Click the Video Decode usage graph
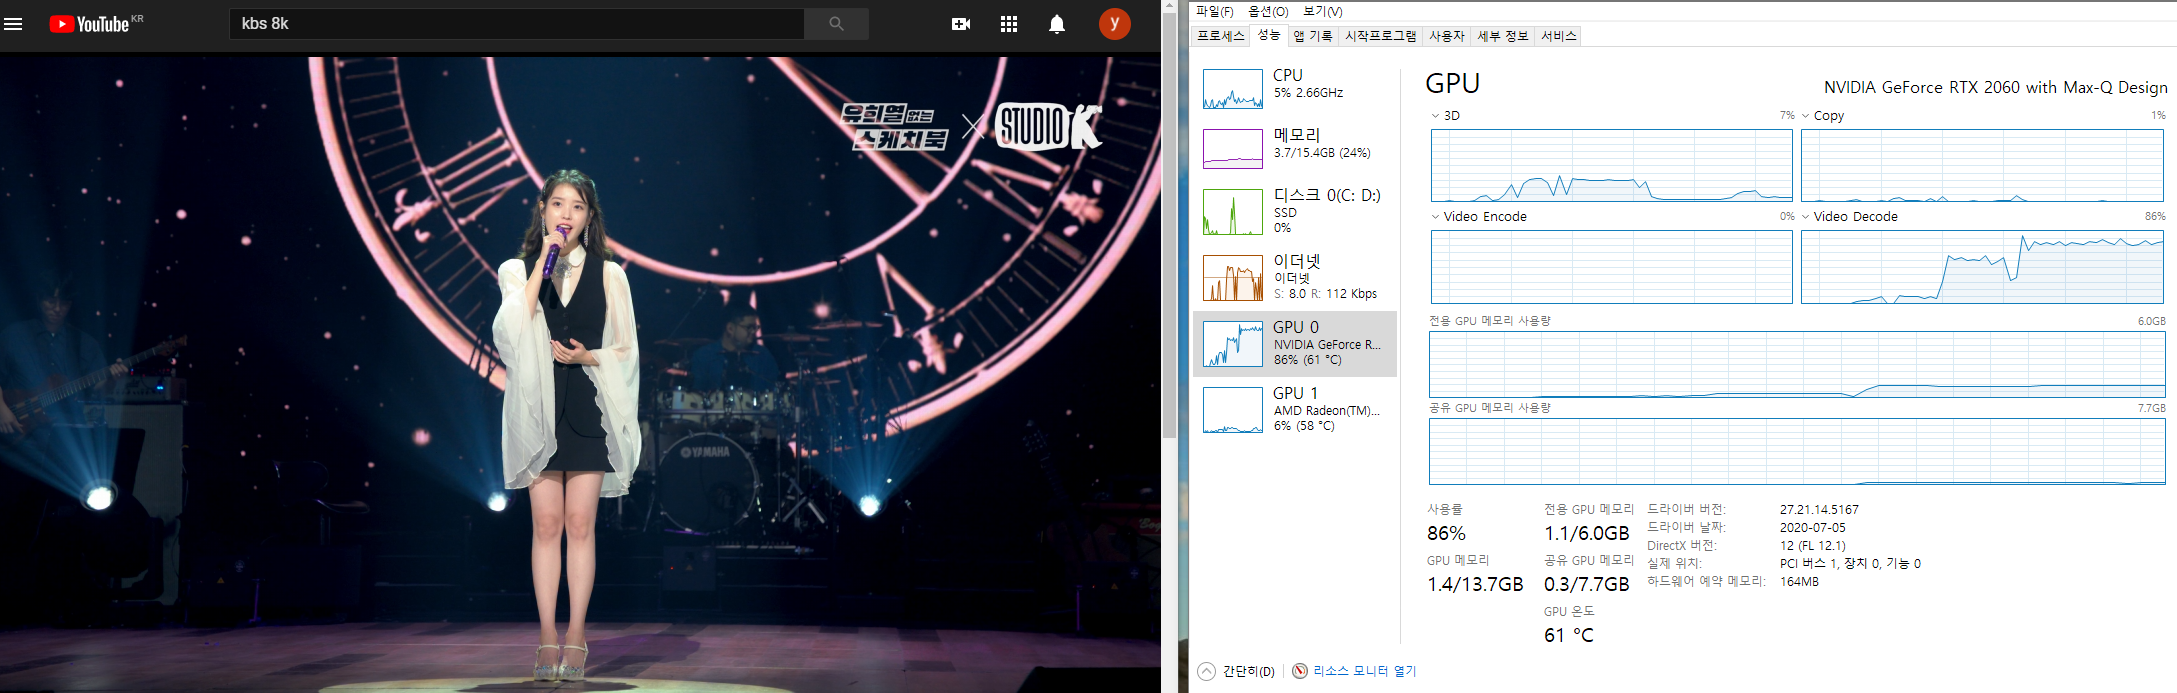The image size is (2177, 693). 1982,267
